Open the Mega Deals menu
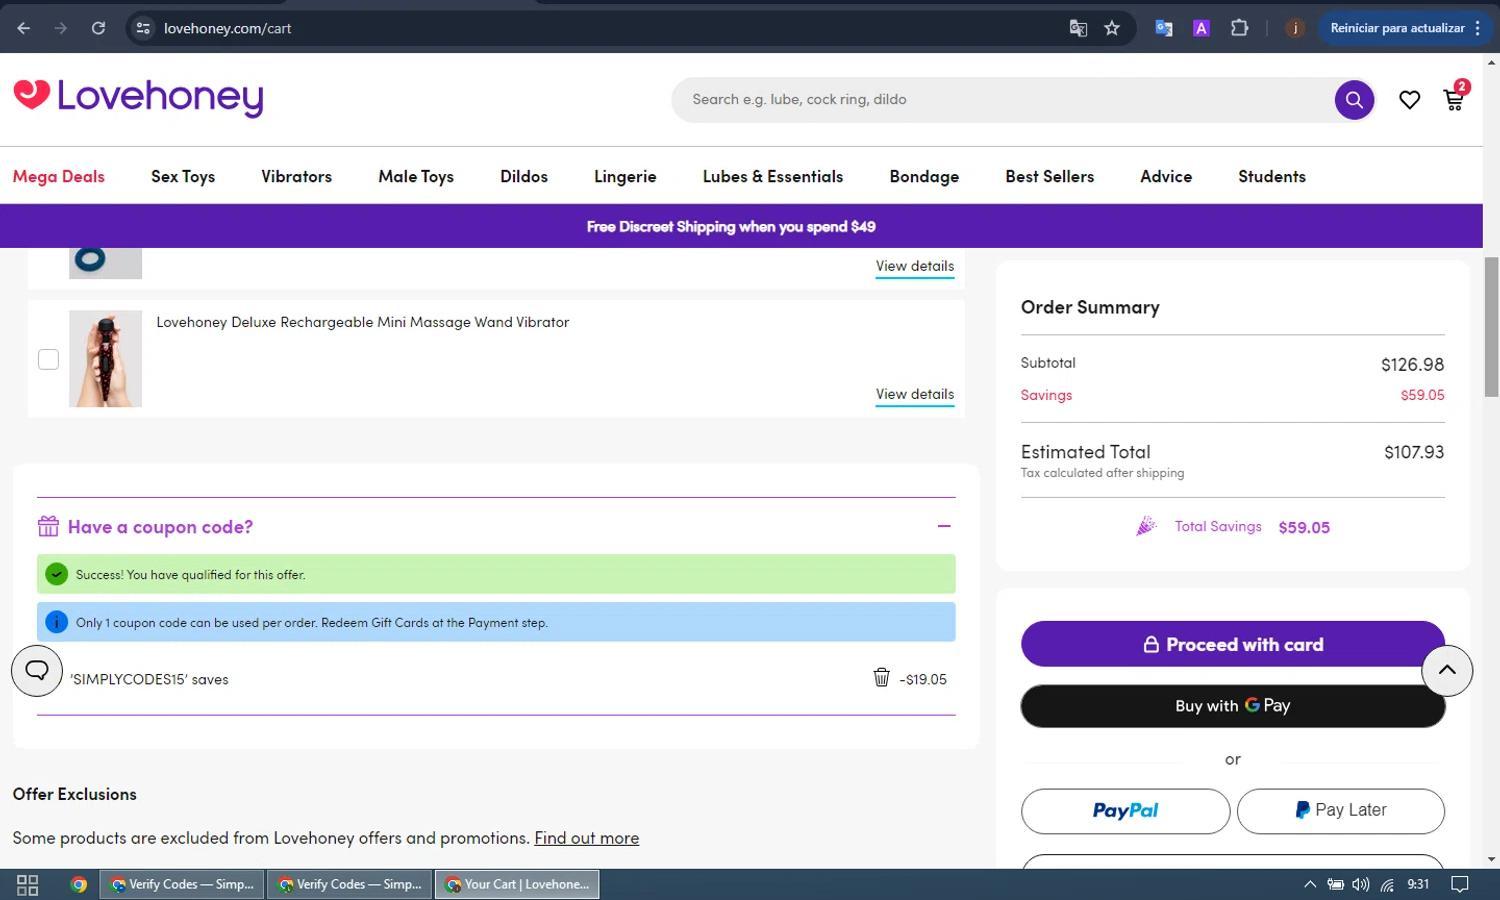The height and width of the screenshot is (900, 1500). [59, 176]
